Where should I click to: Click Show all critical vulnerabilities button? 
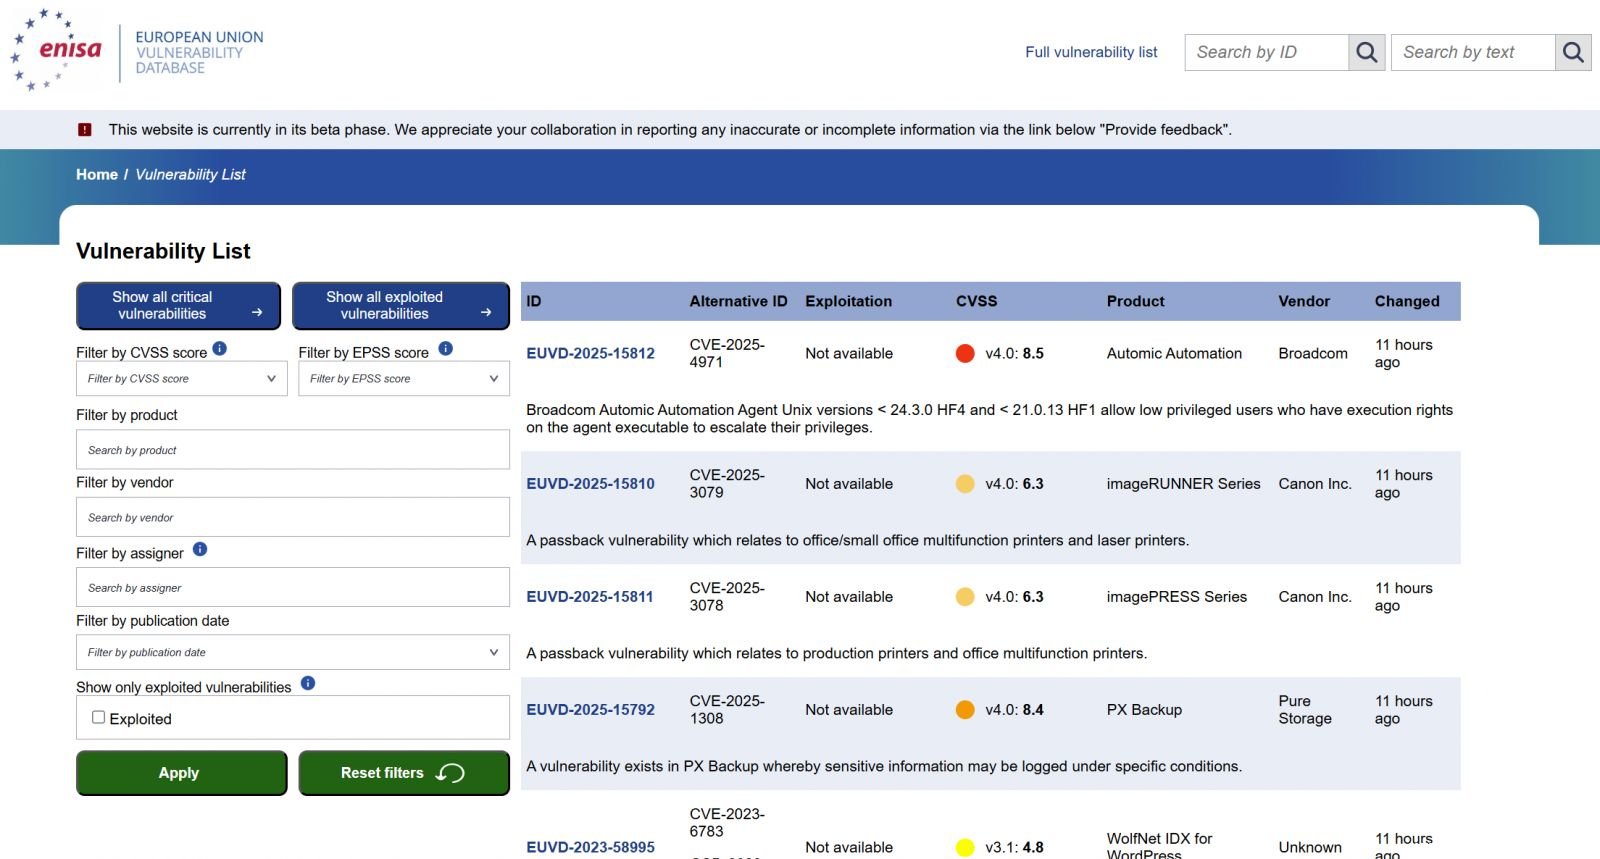[178, 305]
